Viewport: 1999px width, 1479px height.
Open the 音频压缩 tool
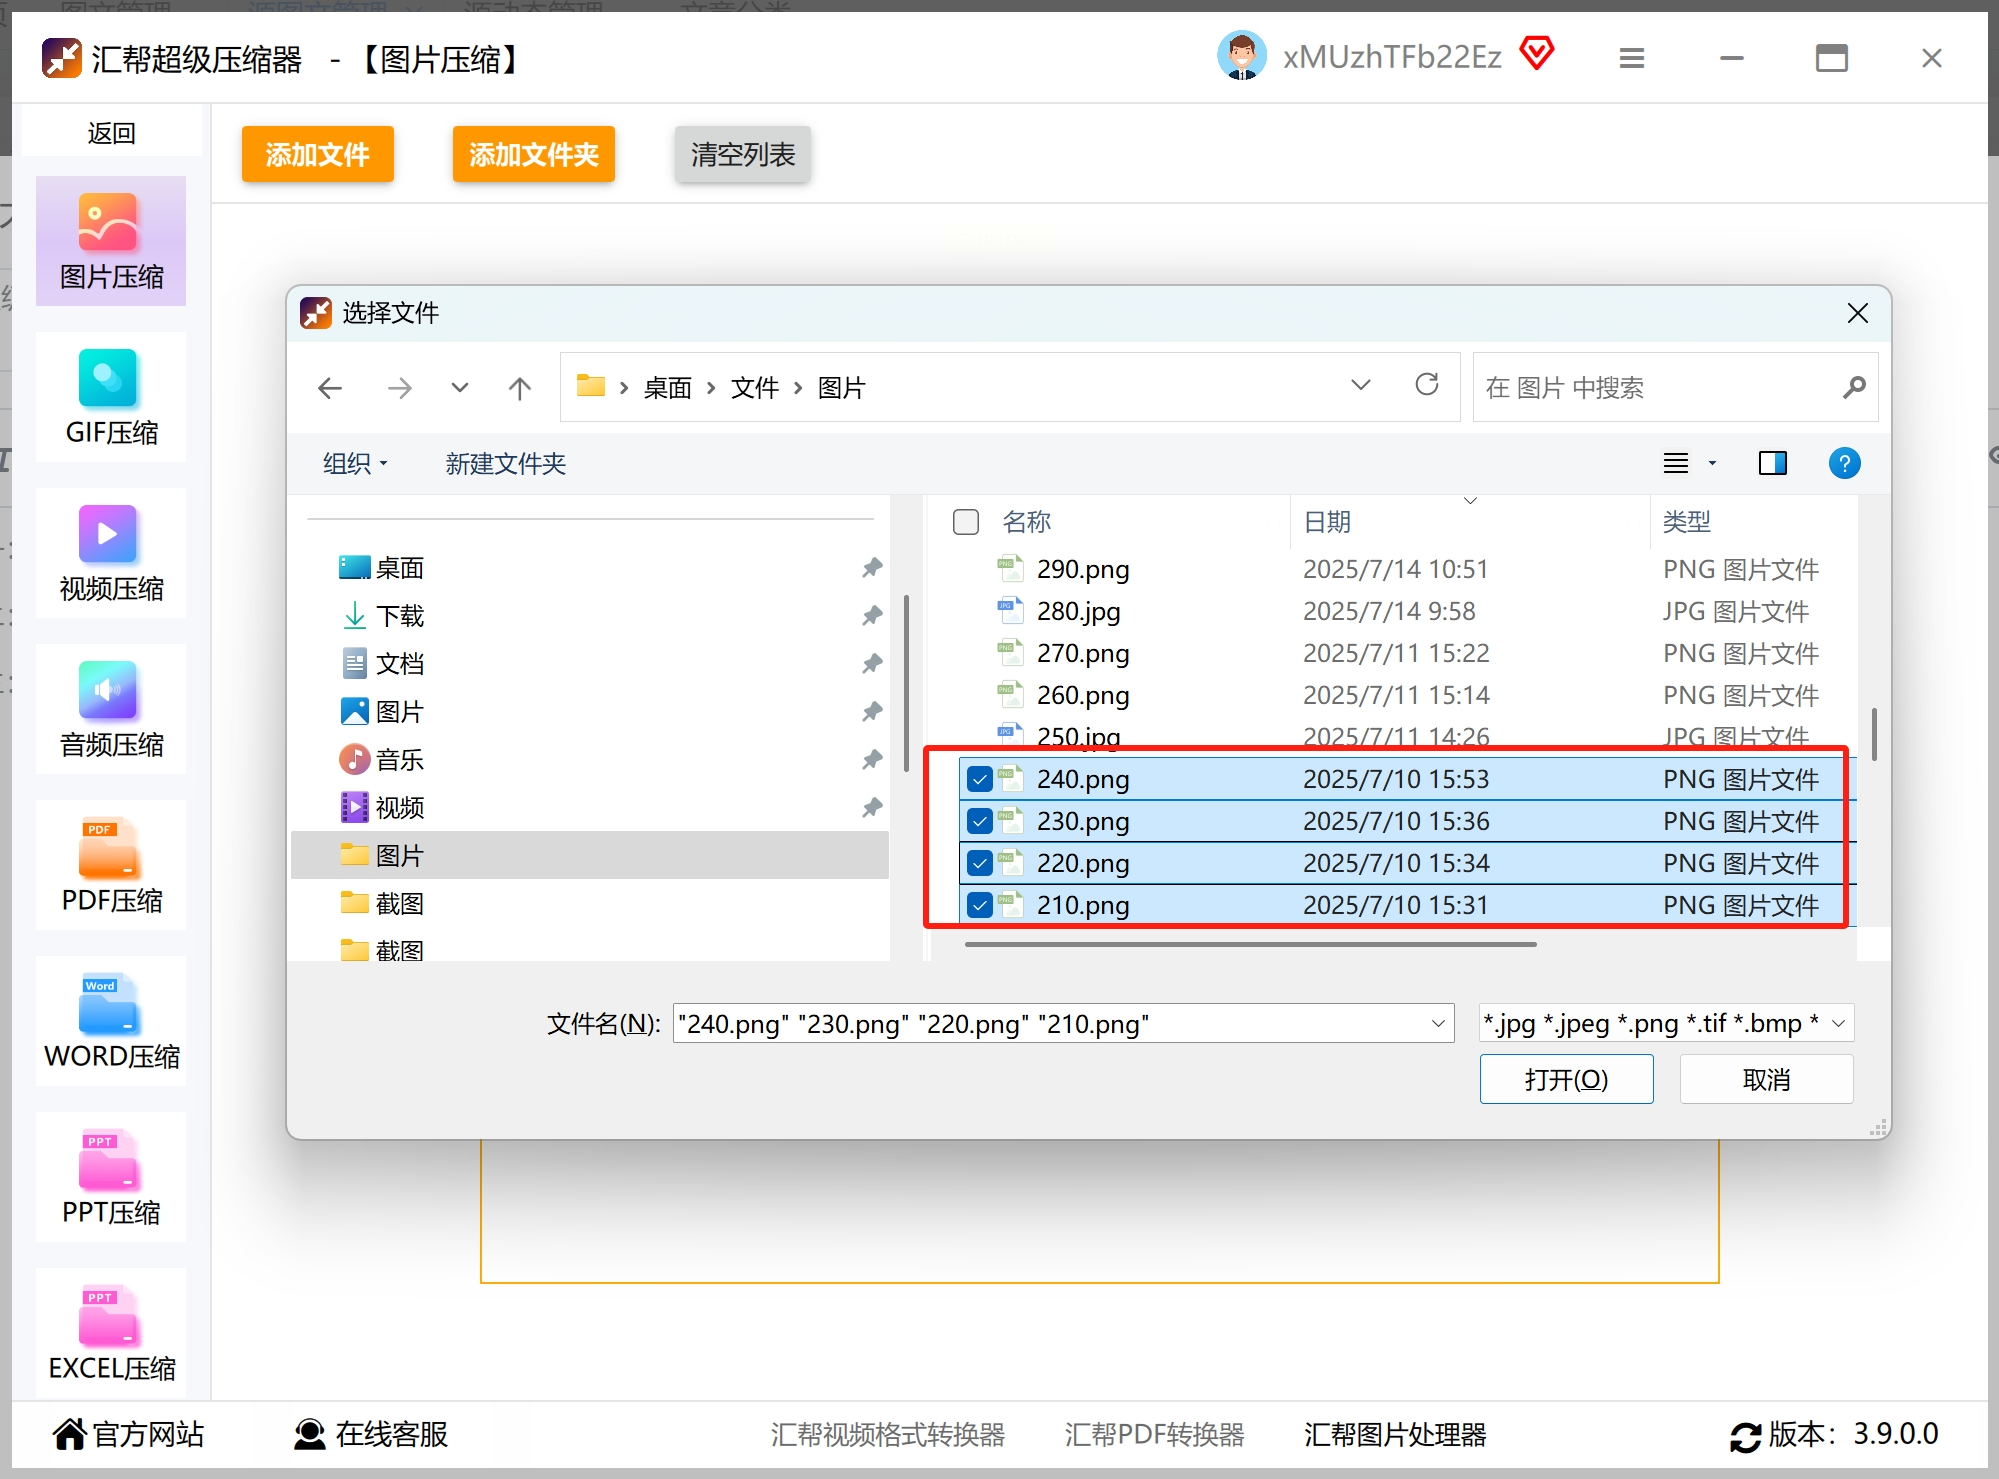(111, 711)
